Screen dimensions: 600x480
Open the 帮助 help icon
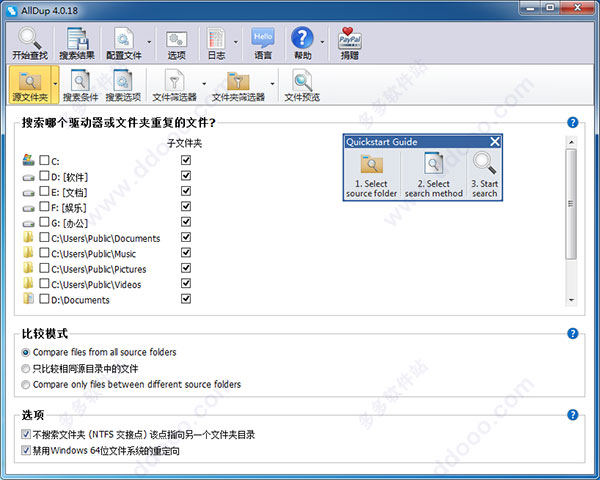point(302,44)
